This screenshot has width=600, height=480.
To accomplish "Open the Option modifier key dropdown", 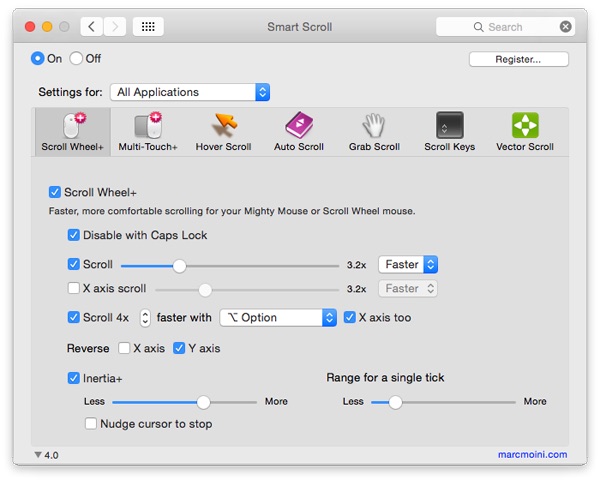I will pos(278,317).
